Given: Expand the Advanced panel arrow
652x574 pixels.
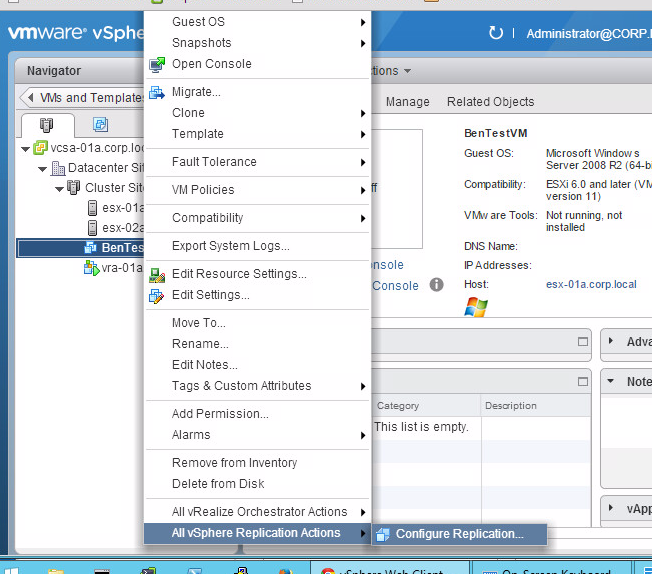Looking at the screenshot, I should [x=610, y=341].
